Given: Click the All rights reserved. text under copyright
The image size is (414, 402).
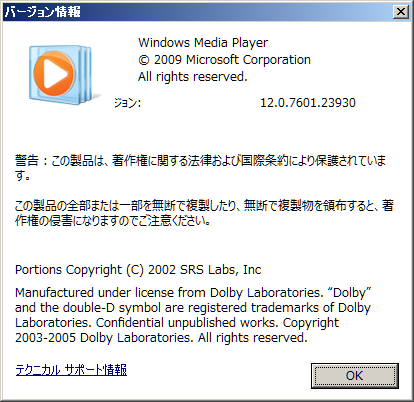Looking at the screenshot, I should tap(193, 77).
